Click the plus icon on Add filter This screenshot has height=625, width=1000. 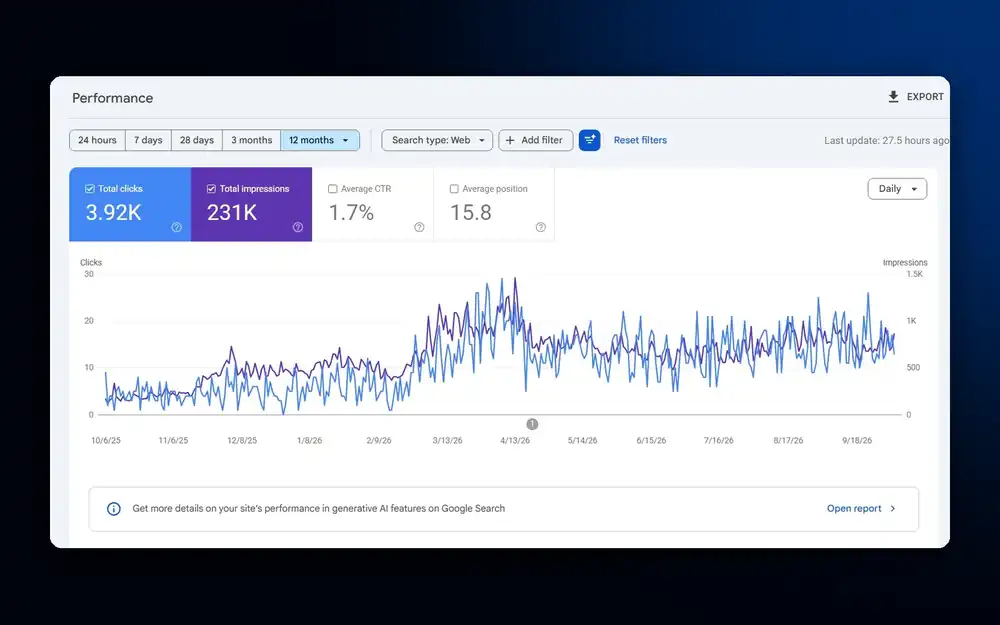tap(510, 140)
